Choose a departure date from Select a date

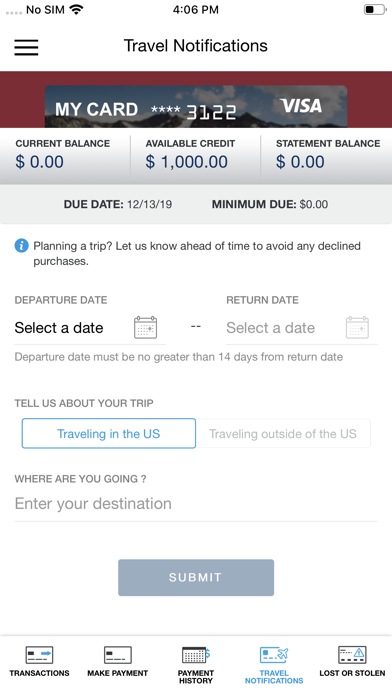59,328
